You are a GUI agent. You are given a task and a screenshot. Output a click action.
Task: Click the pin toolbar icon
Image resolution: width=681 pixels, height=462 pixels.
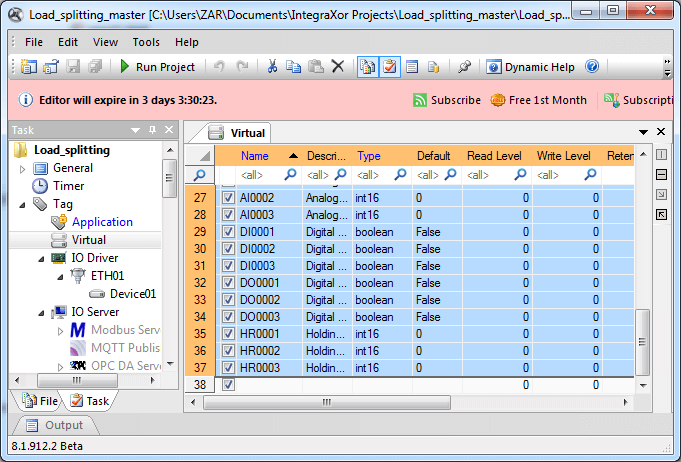point(464,67)
